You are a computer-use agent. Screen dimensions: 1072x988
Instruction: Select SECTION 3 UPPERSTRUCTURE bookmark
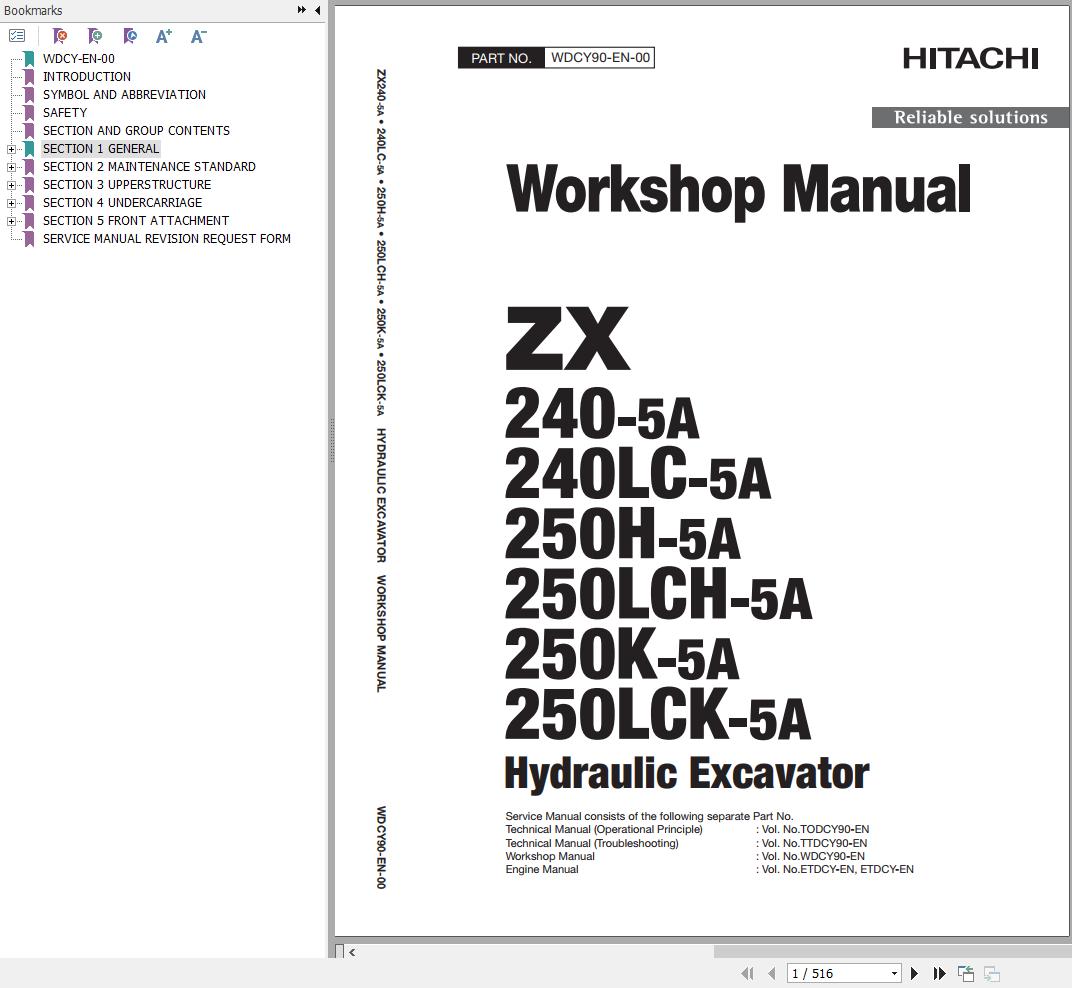(127, 185)
